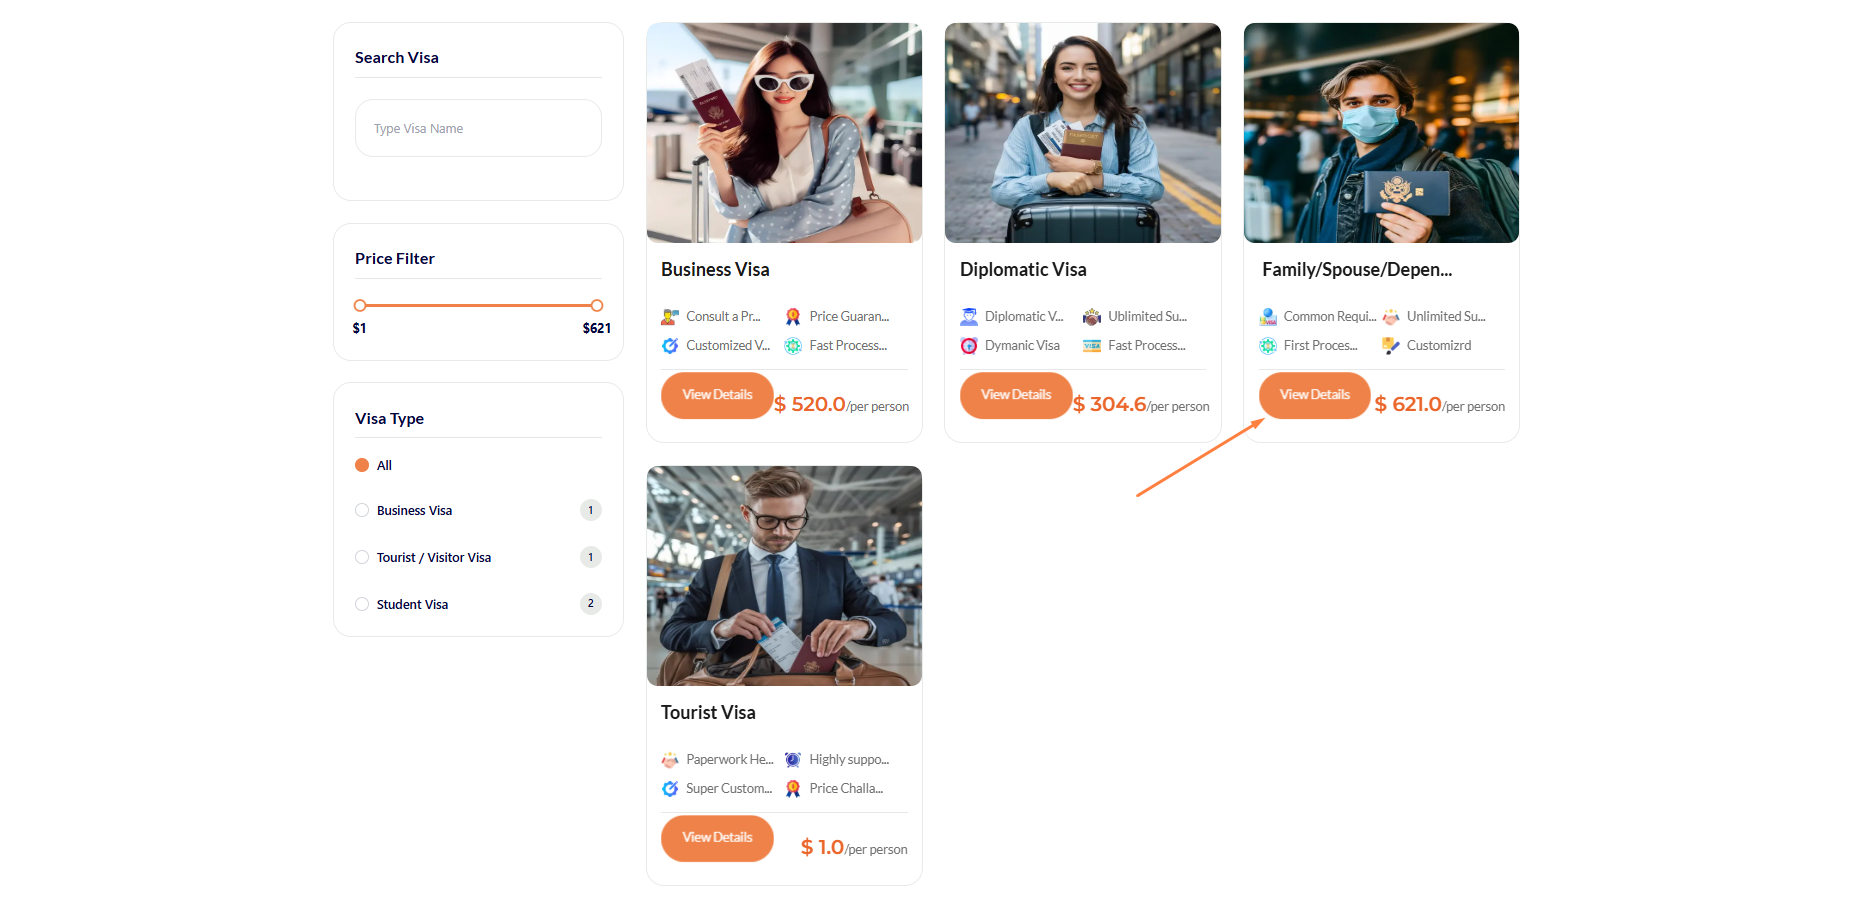Click the Dymanic Visa feature text
The height and width of the screenshot is (906, 1851).
pos(1022,346)
